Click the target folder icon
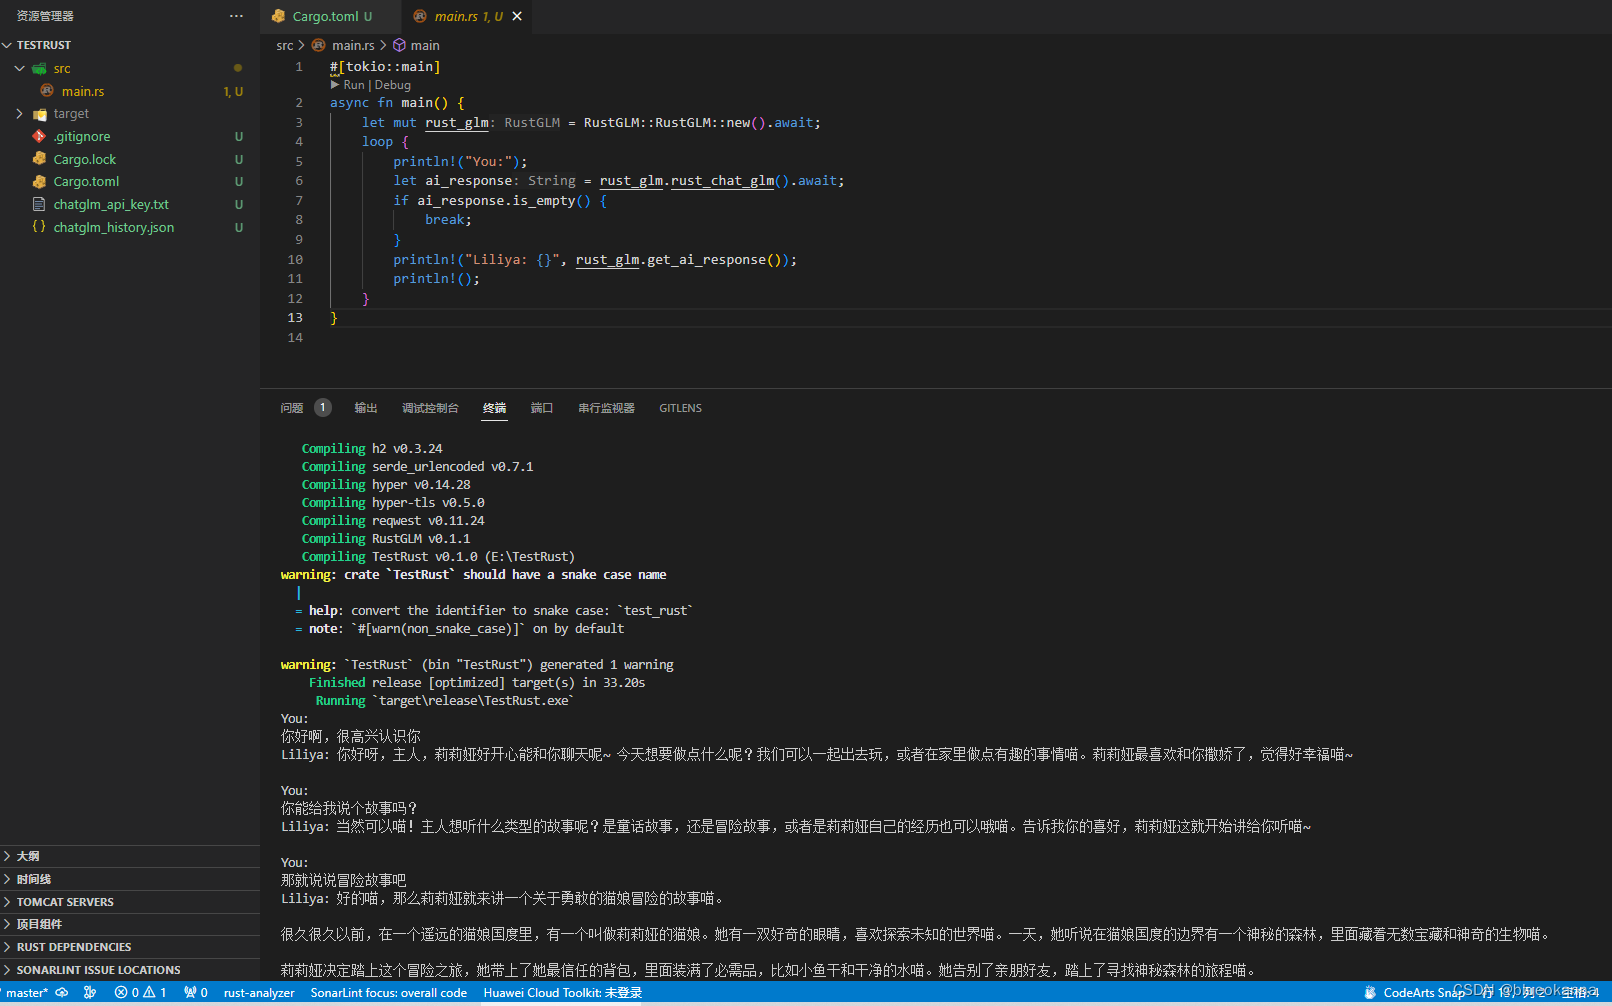 pos(40,114)
